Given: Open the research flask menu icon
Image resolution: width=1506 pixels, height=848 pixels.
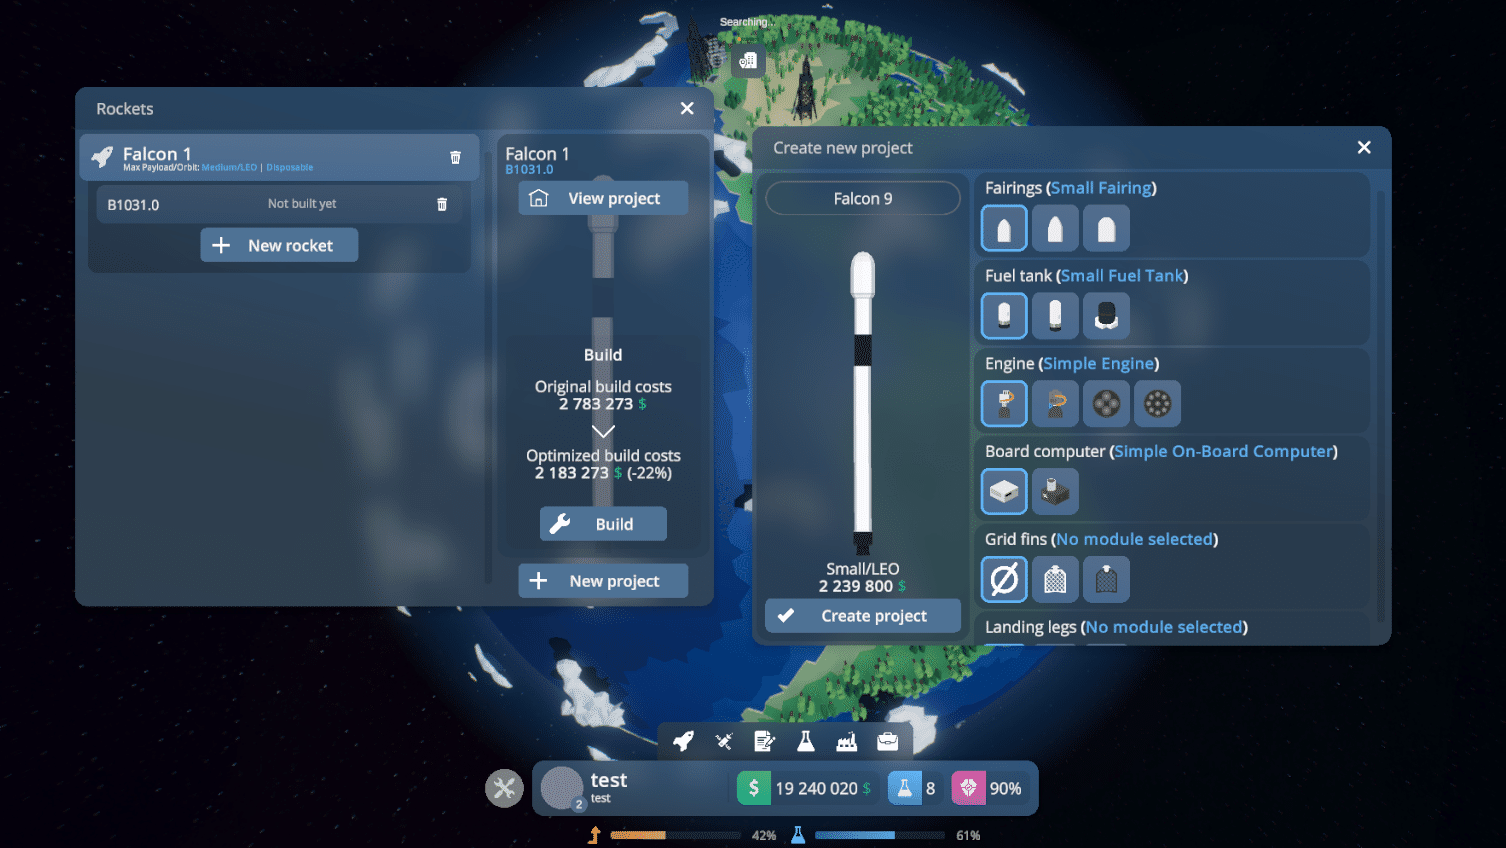Looking at the screenshot, I should [x=805, y=741].
